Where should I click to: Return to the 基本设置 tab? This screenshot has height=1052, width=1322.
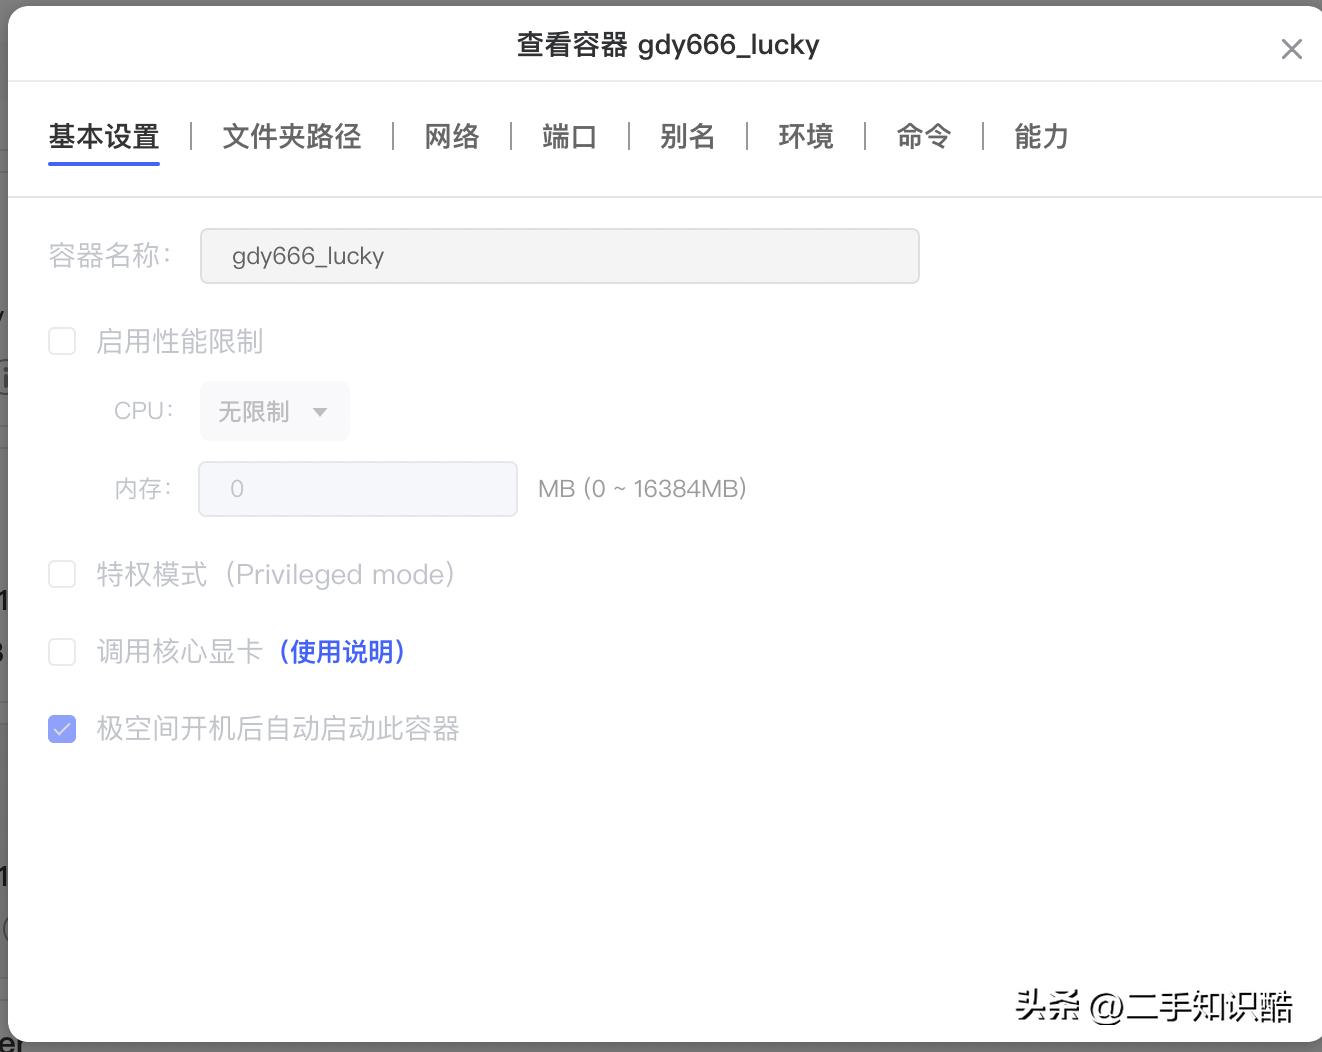pos(103,137)
